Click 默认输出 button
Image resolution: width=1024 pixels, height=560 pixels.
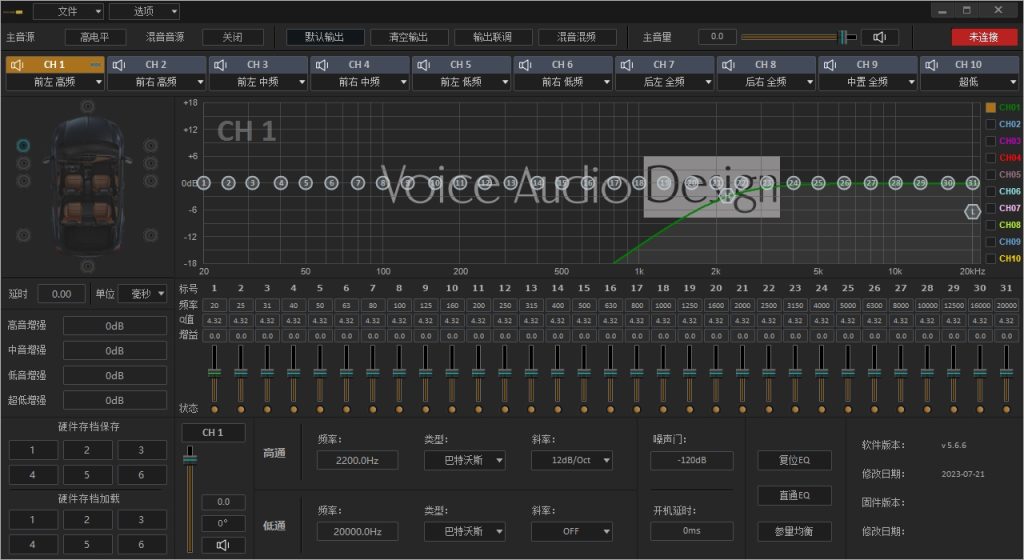click(325, 37)
